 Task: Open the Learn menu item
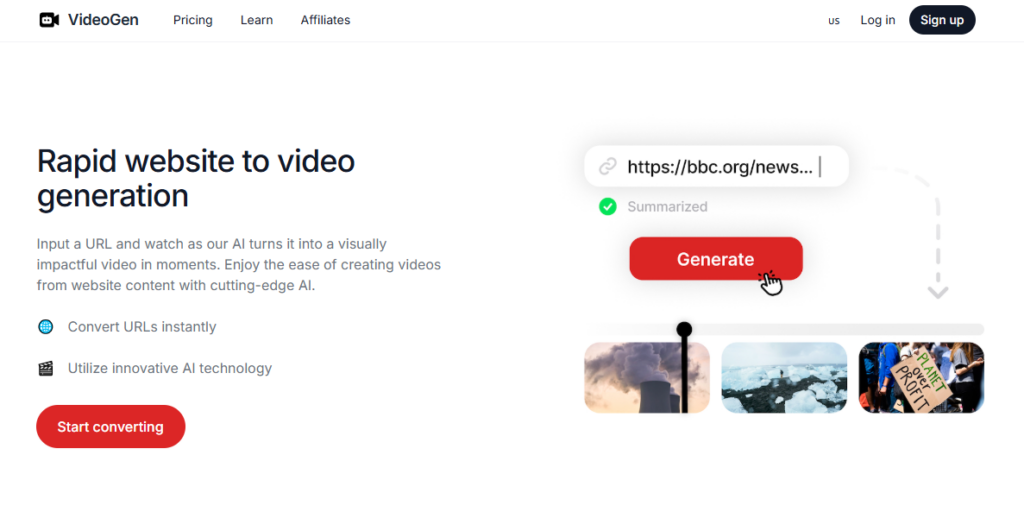(257, 20)
